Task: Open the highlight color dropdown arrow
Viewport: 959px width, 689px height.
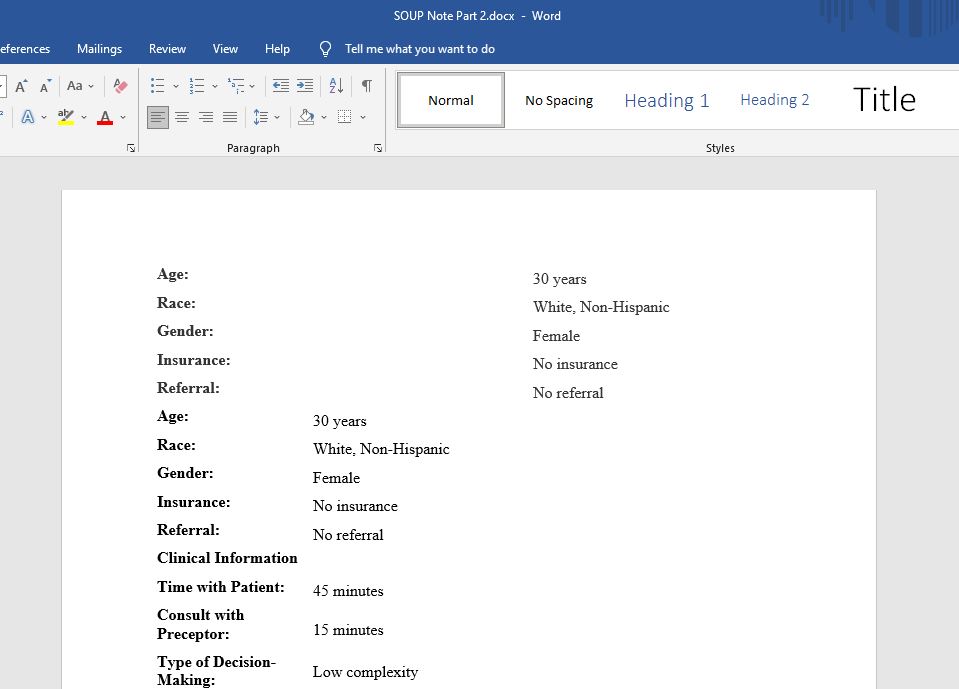Action: (x=84, y=117)
